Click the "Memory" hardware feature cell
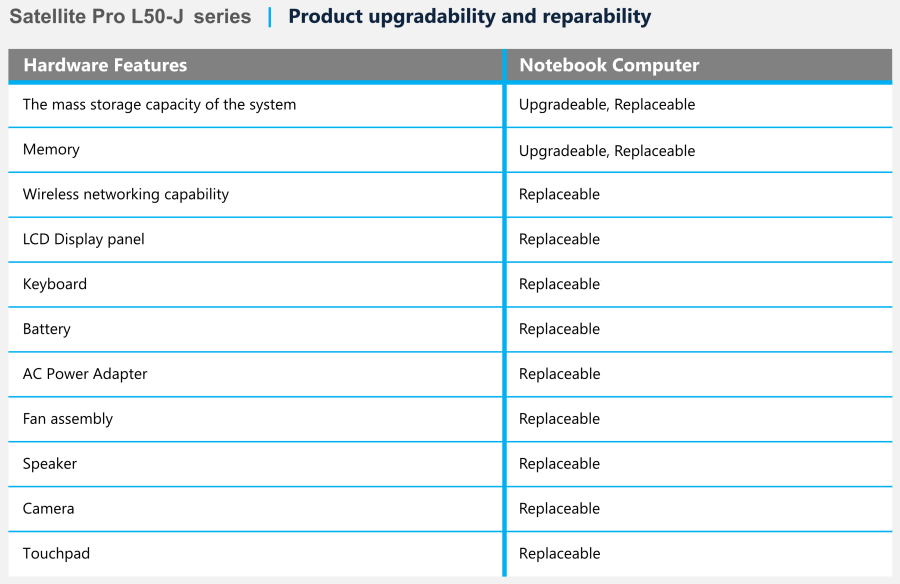This screenshot has width=900, height=584. pos(51,150)
